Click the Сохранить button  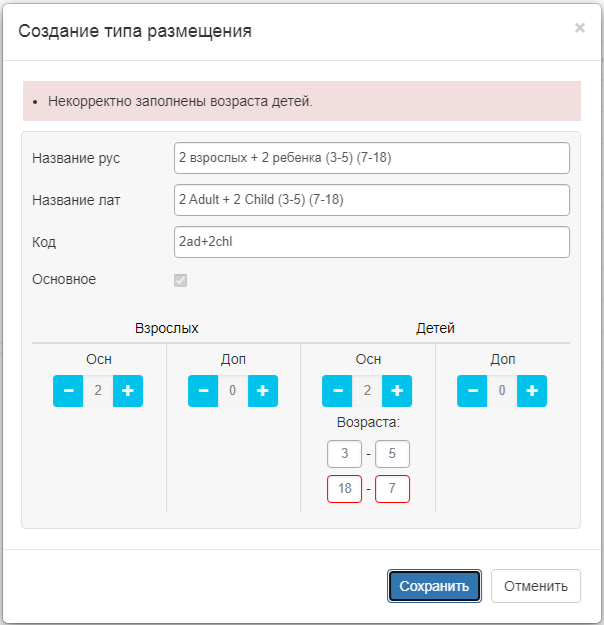(x=434, y=586)
